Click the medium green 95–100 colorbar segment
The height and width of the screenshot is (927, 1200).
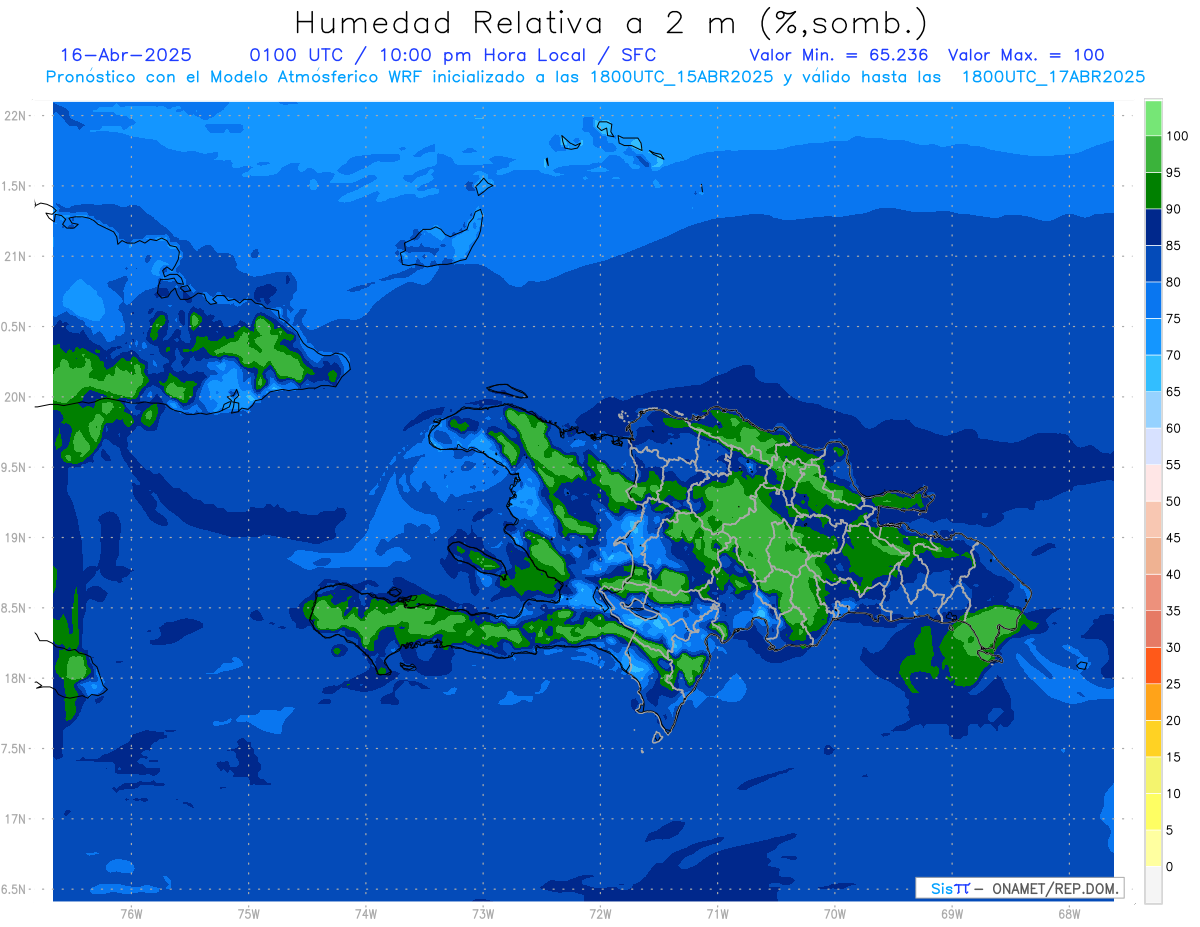point(1153,154)
